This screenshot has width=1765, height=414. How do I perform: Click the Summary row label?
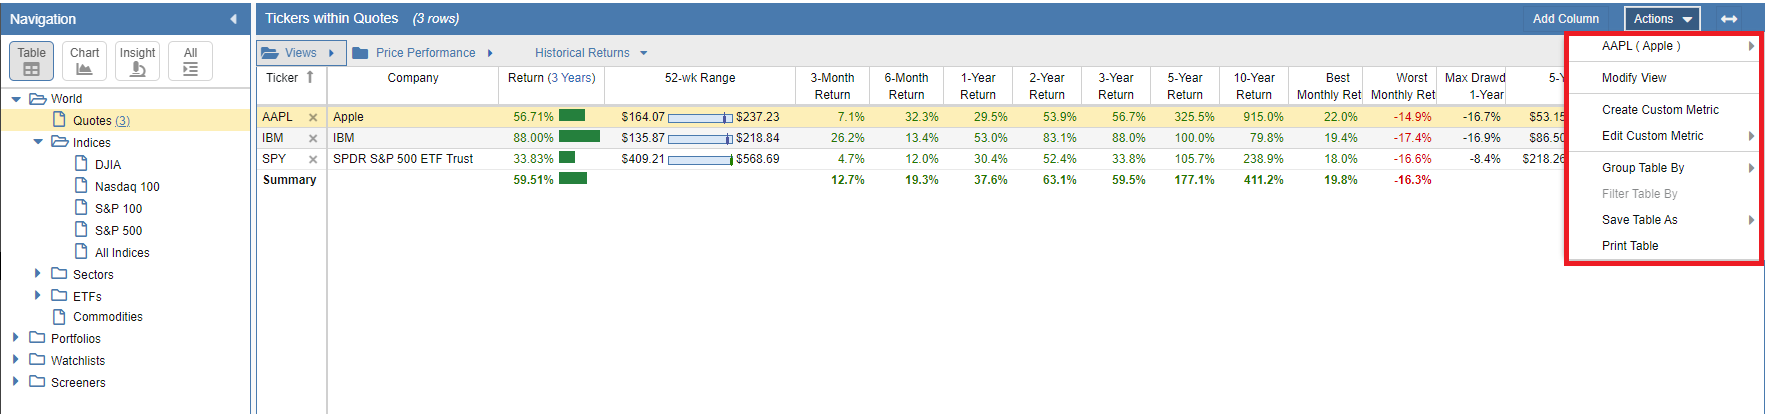click(x=289, y=180)
